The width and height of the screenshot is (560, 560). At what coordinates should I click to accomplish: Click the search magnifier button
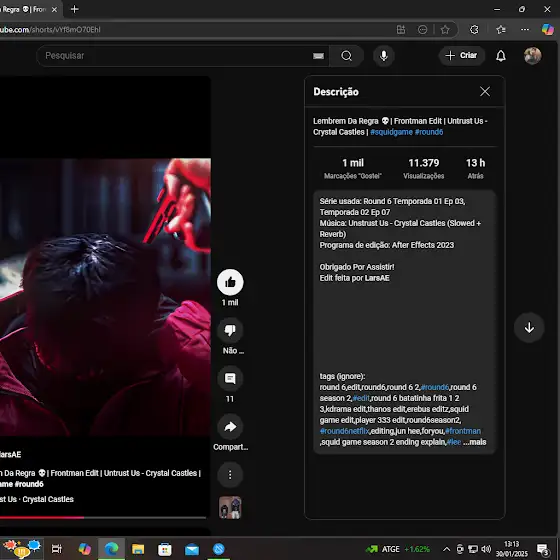[x=346, y=56]
